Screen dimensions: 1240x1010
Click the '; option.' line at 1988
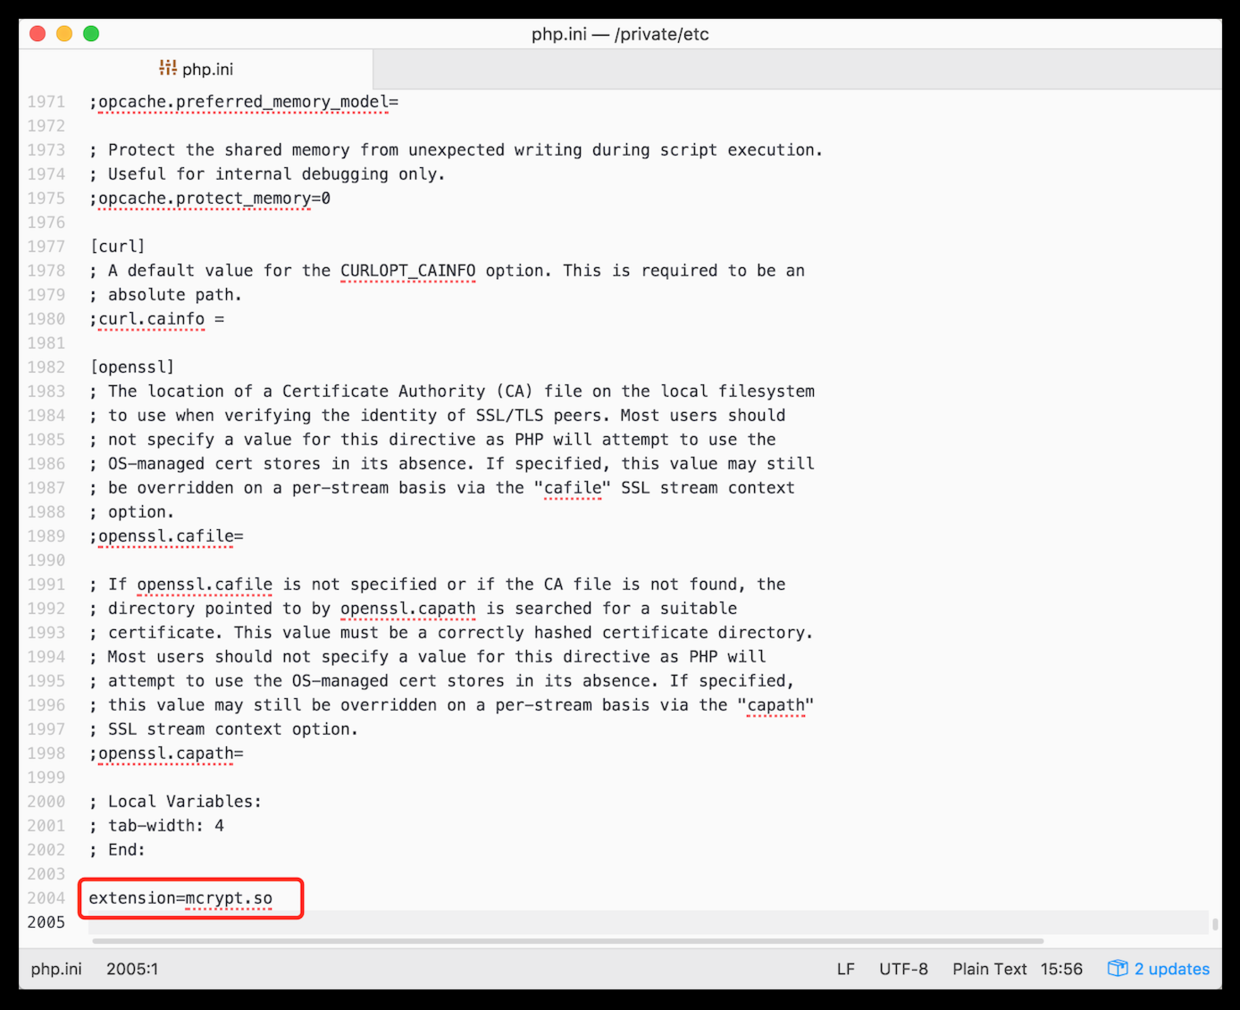tap(132, 512)
